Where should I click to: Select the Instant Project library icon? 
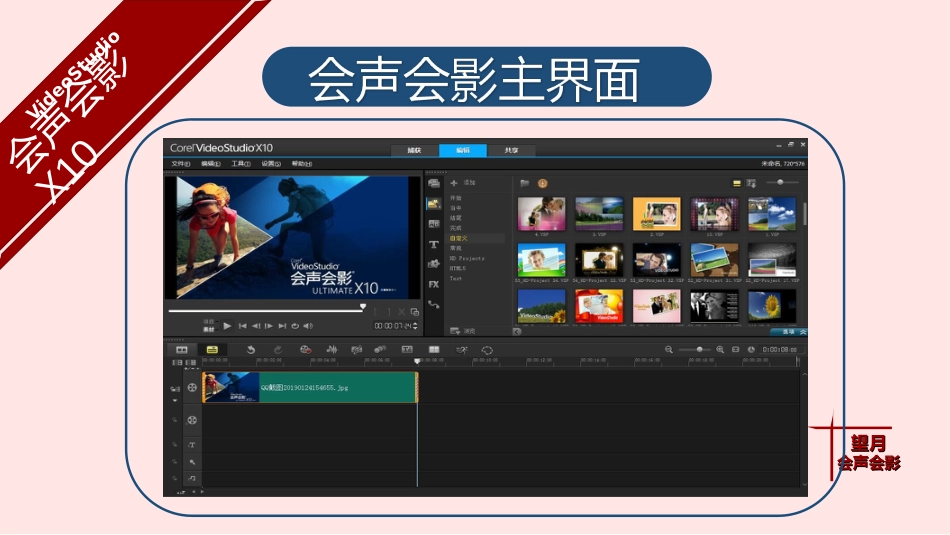click(434, 204)
